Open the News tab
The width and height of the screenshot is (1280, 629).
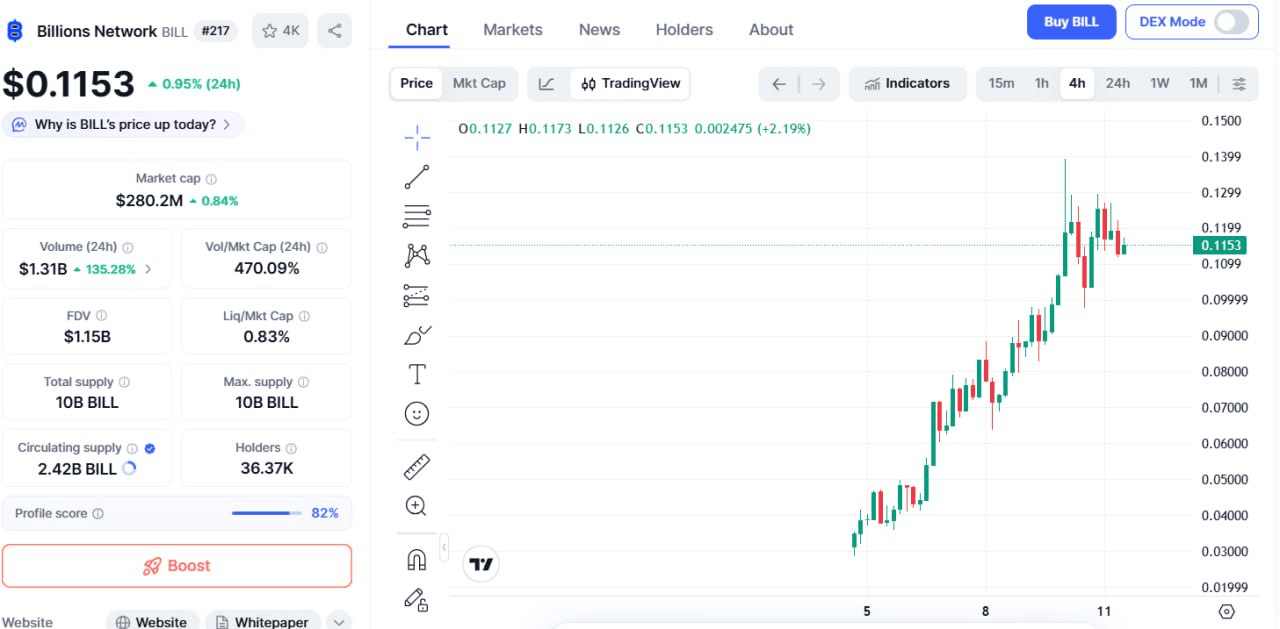pos(599,30)
